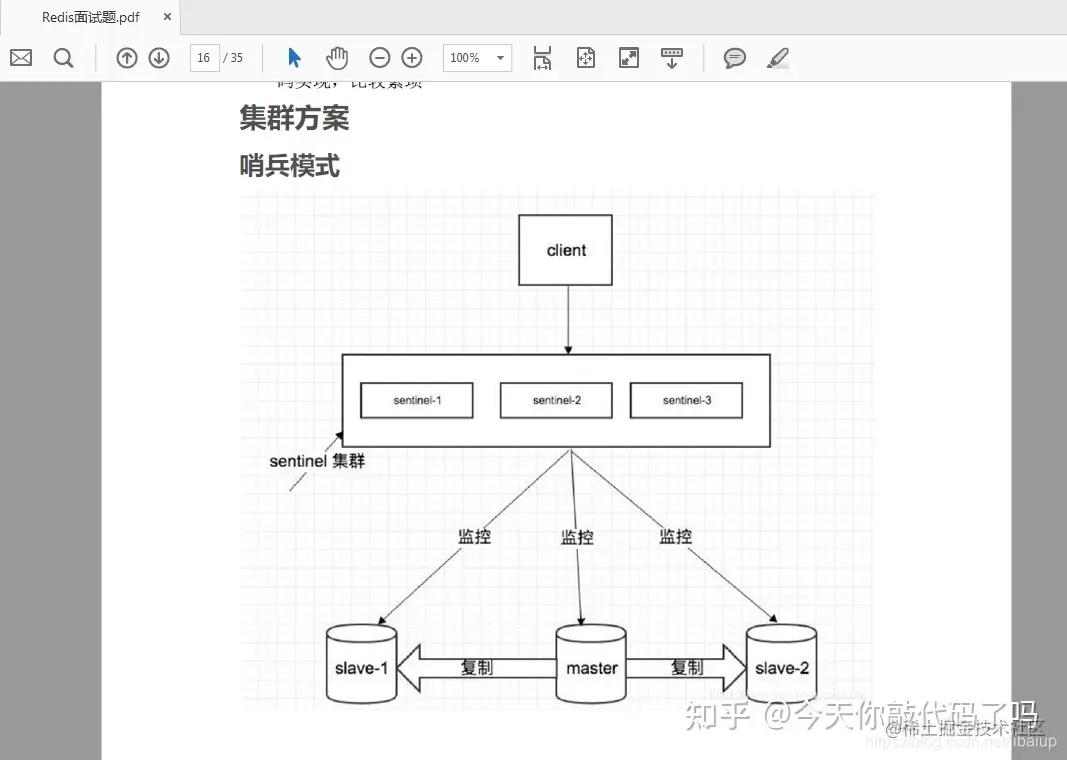Choose the arrow selection tool

[x=294, y=58]
